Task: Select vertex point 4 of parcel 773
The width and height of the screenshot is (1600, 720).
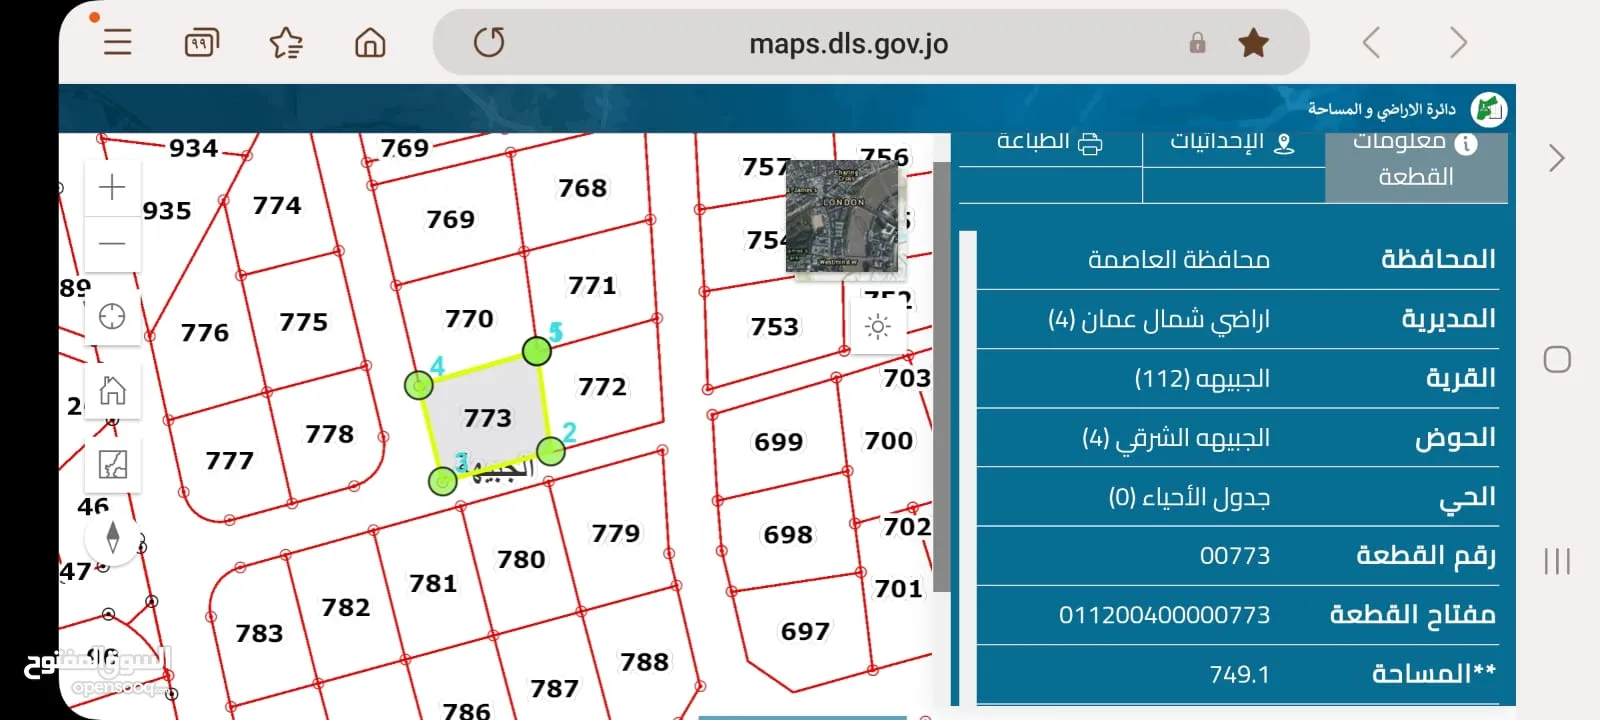Action: click(419, 385)
